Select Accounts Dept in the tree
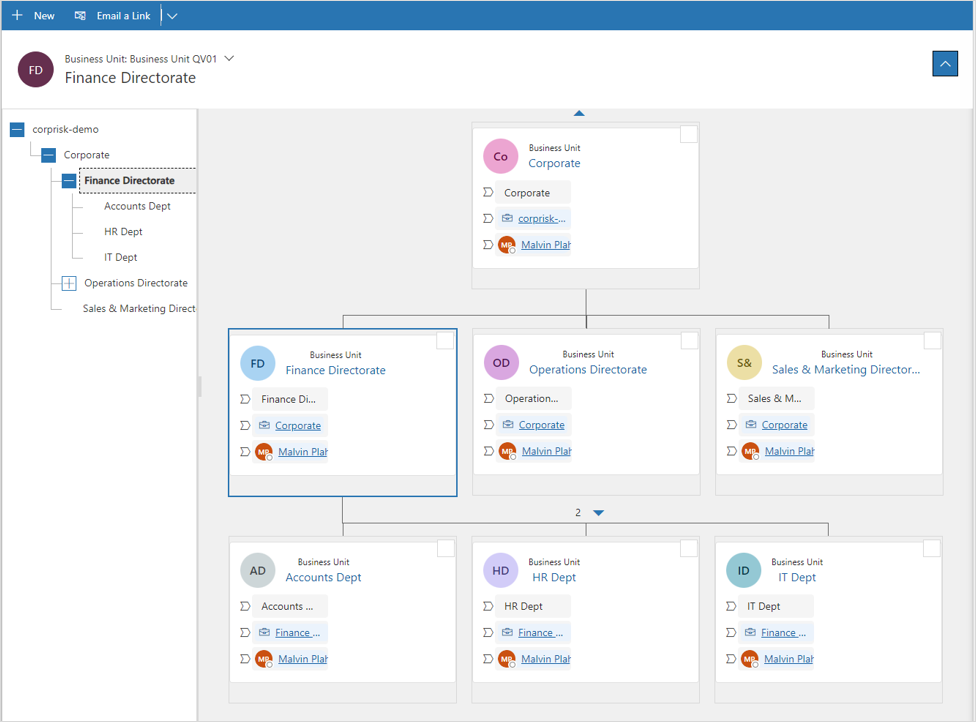 click(137, 206)
